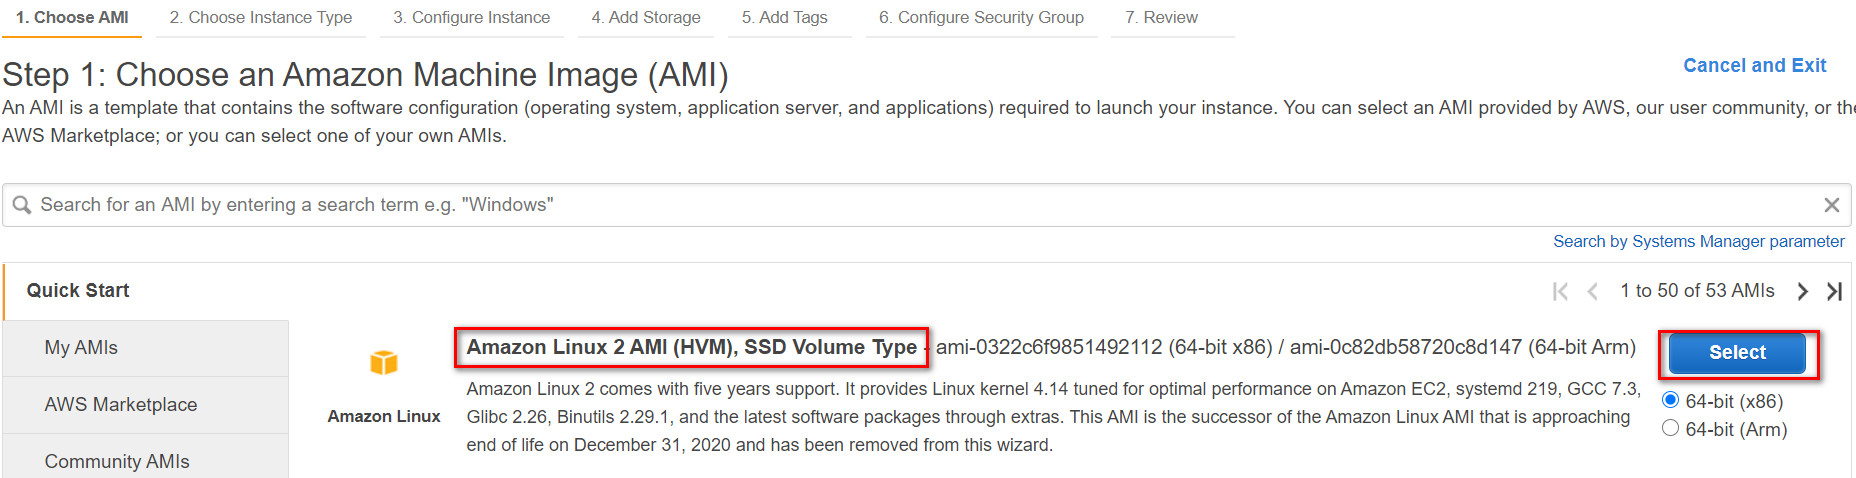Viewport: 1856px width, 478px height.
Task: Click the search magnifier icon
Action: [x=22, y=205]
